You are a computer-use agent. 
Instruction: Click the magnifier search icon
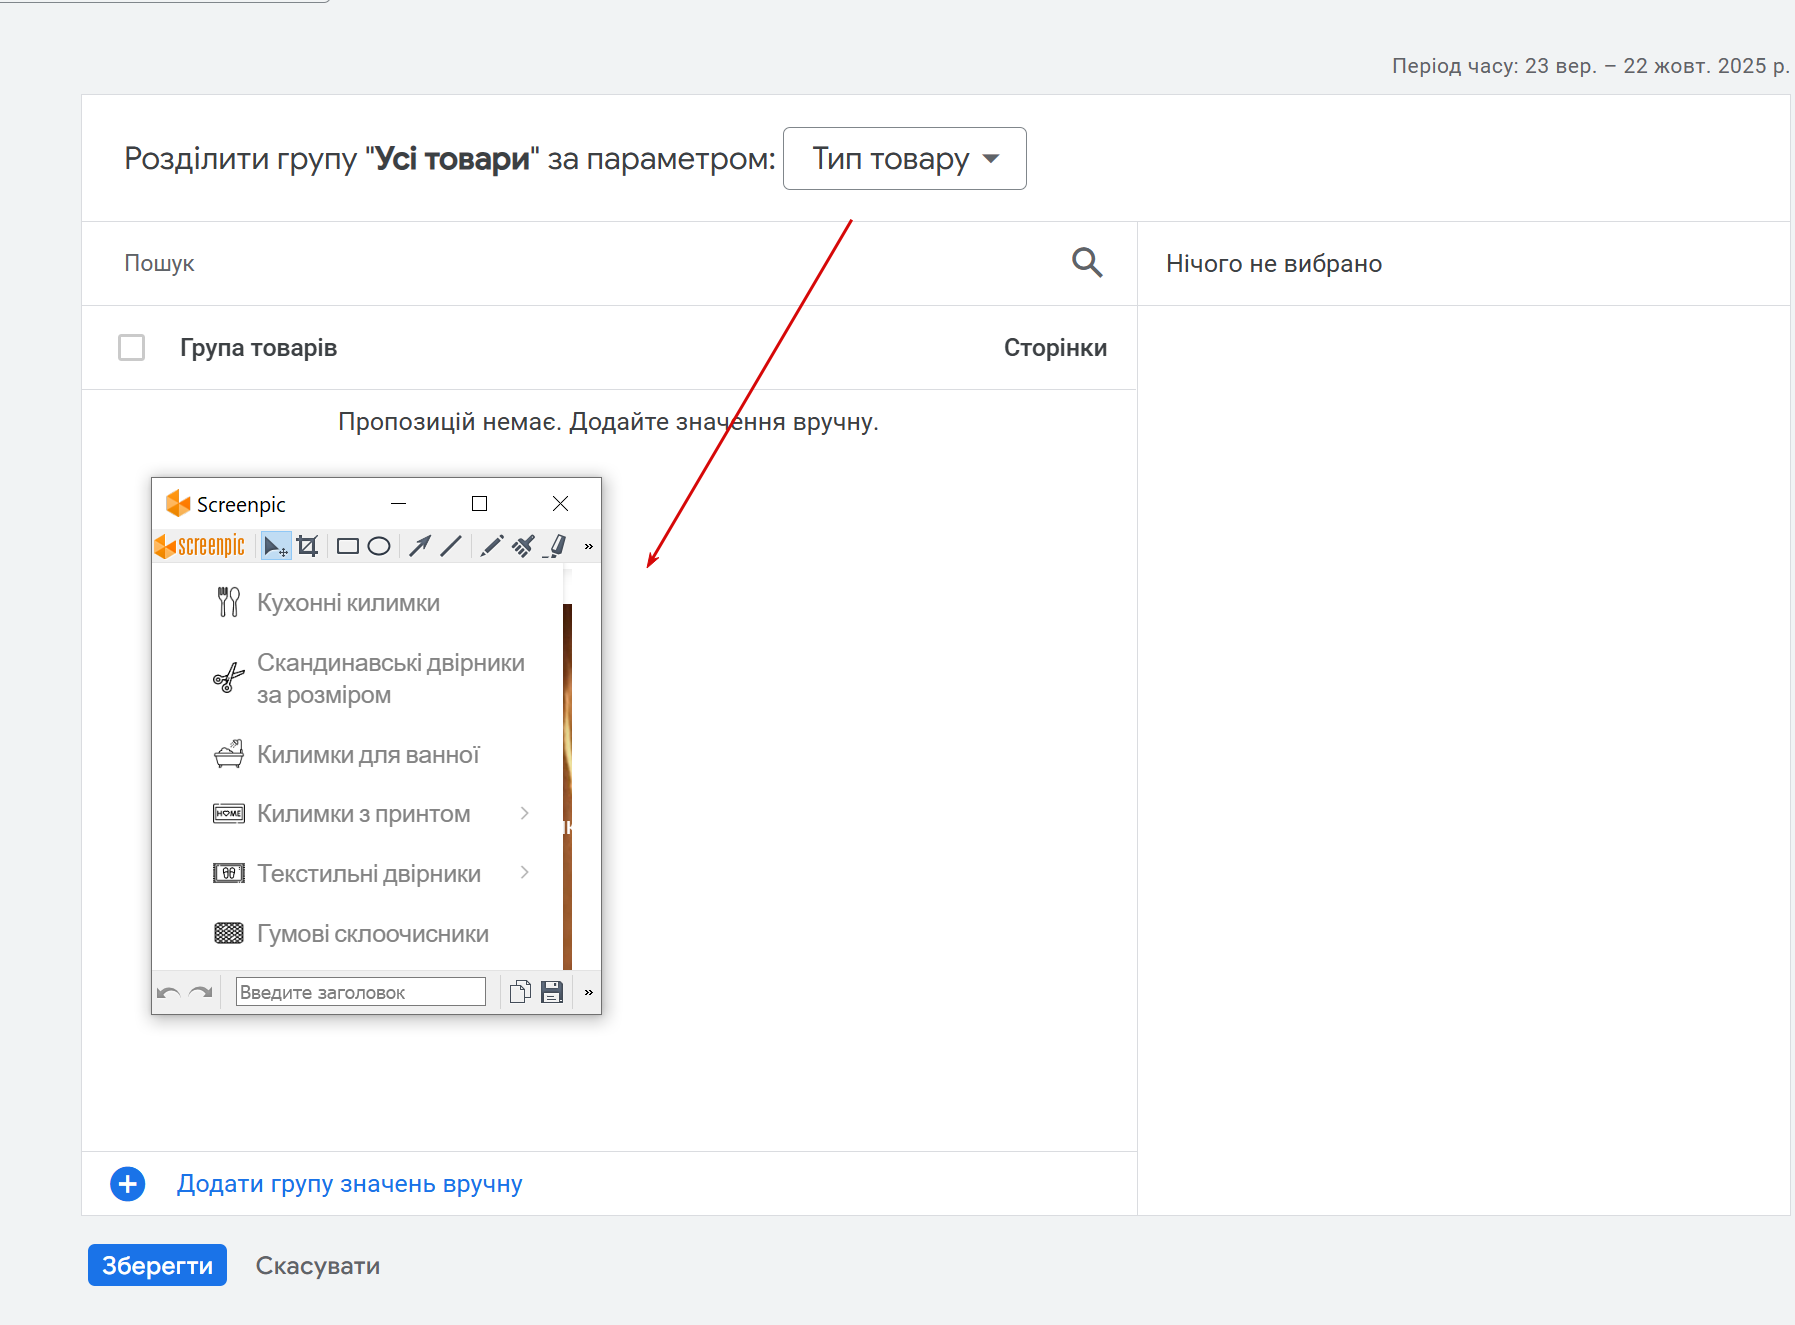pos(1087,263)
